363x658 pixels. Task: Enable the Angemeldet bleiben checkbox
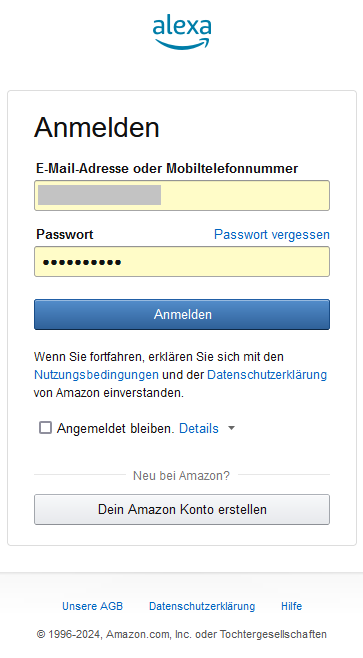[45, 428]
